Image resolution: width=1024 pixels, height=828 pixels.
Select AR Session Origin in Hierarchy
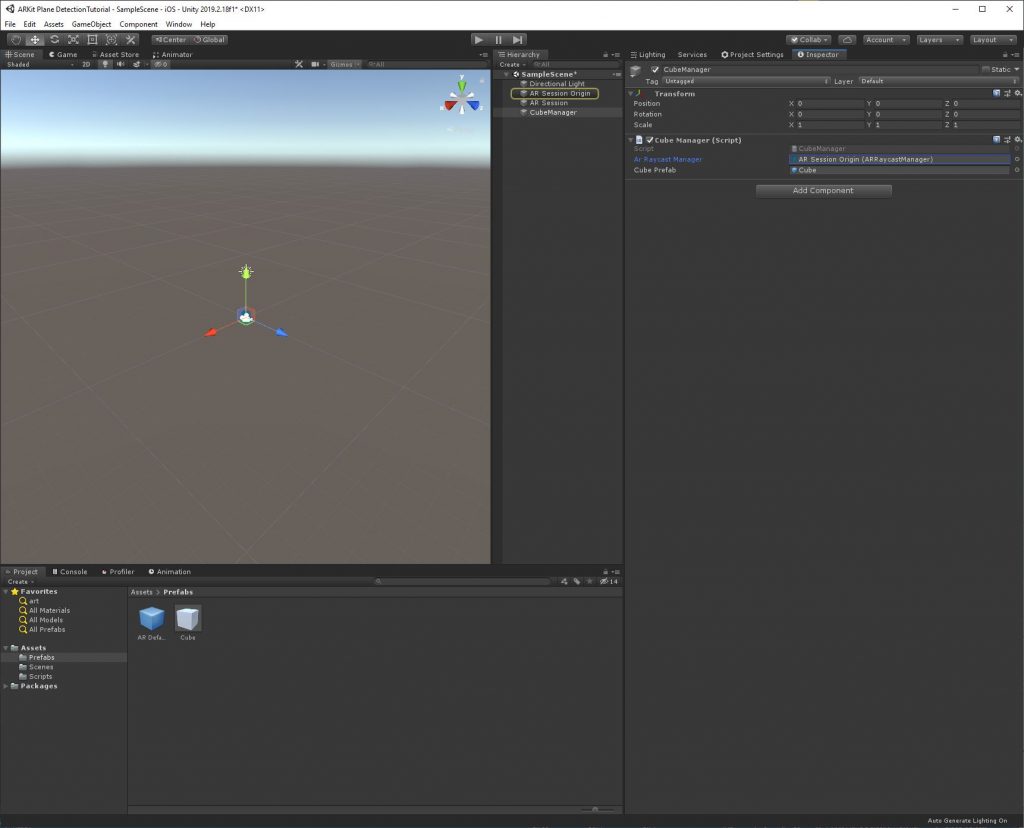(560, 93)
